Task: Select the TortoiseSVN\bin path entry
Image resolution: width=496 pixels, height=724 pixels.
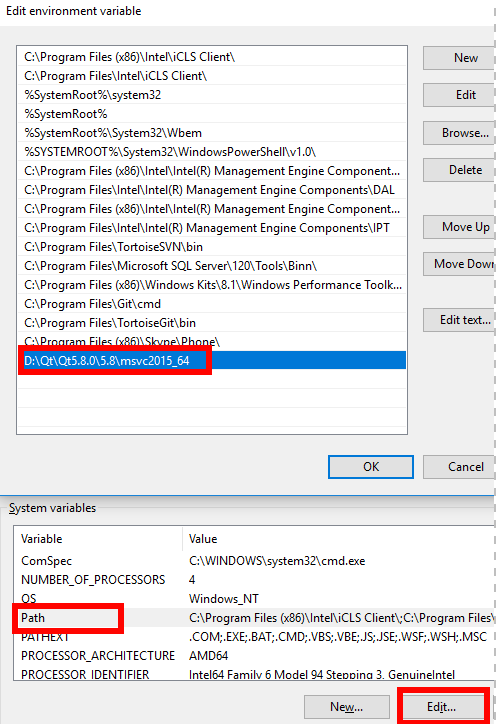Action: pos(212,247)
